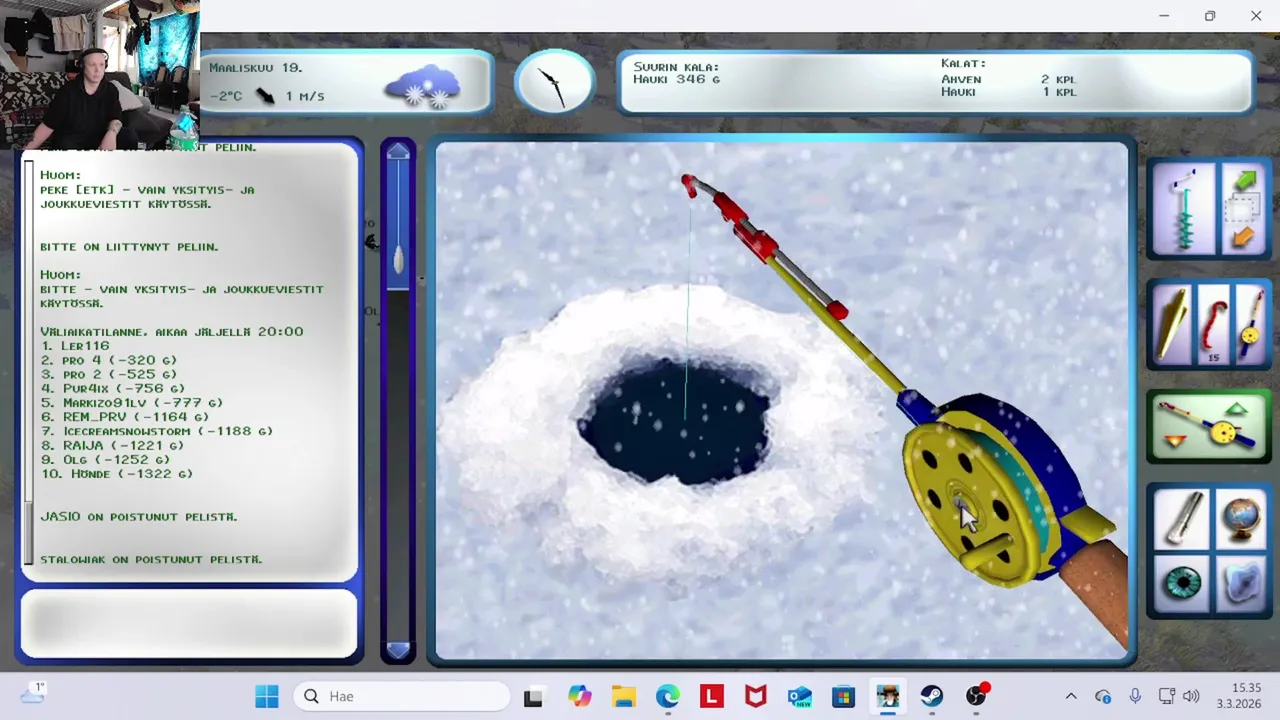
Task: Click the "Maaliskuu 19." date text
Action: point(256,67)
